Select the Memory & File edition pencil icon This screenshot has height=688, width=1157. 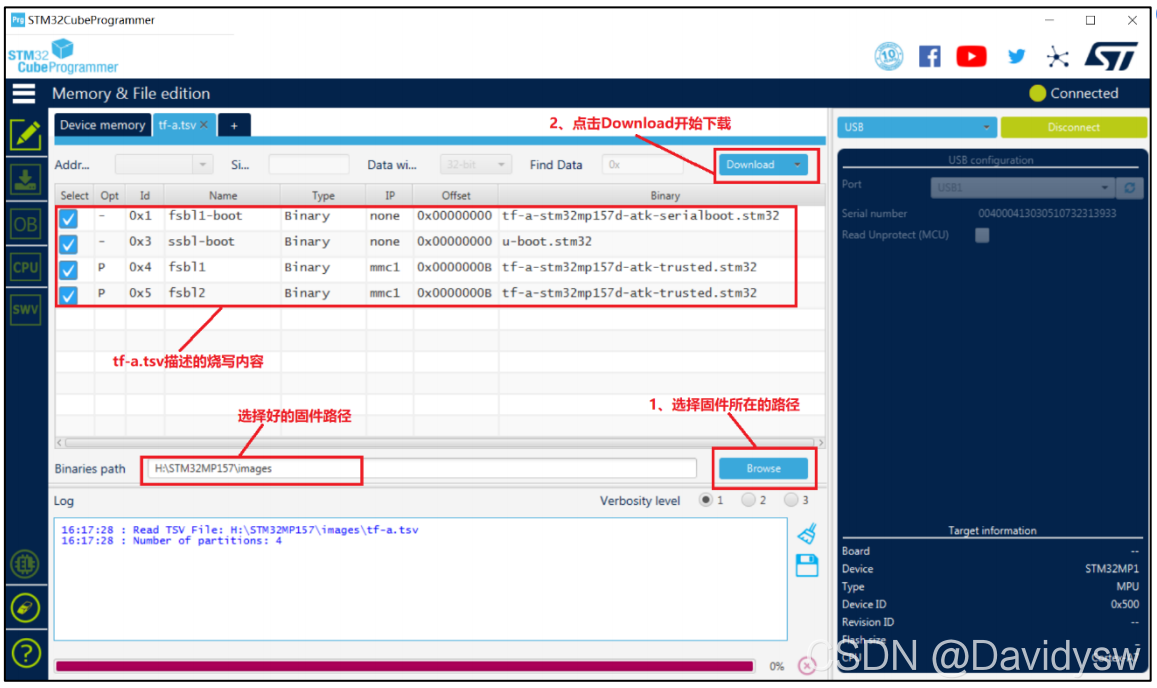[x=25, y=135]
